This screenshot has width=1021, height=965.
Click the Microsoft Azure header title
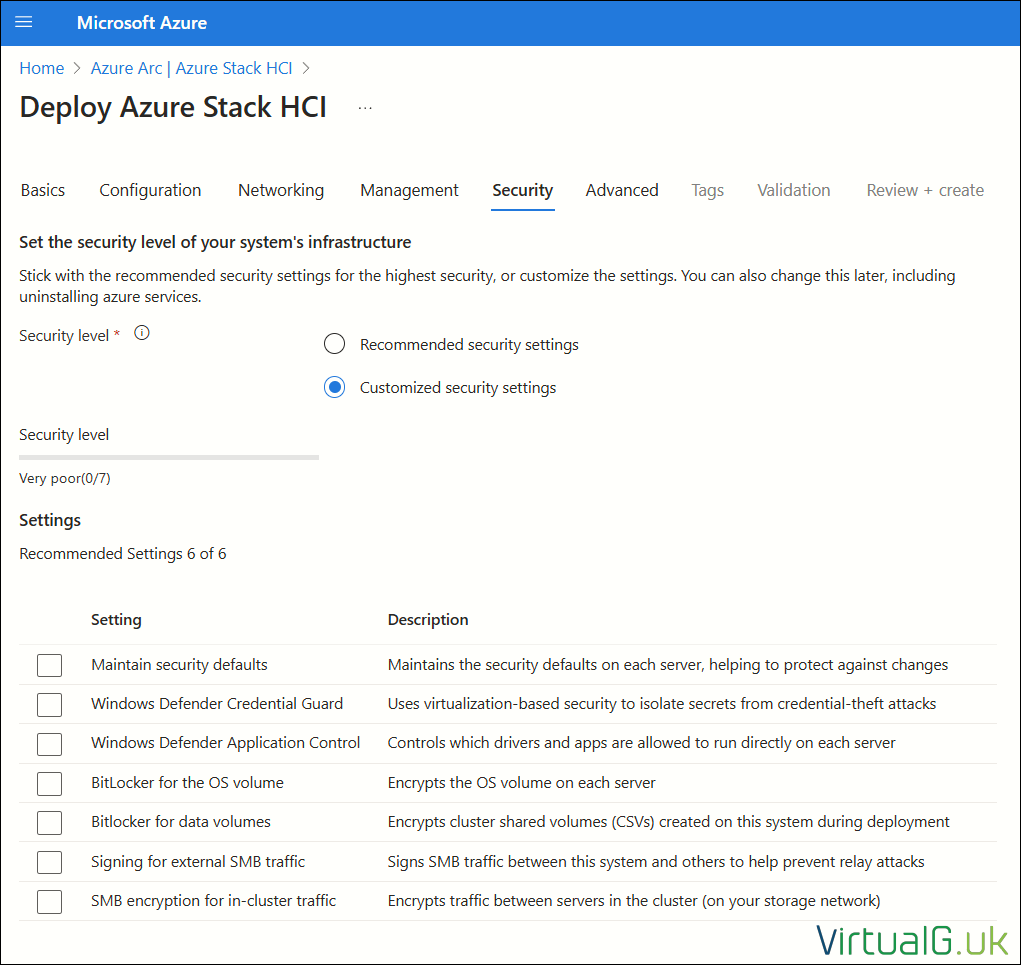pos(142,23)
